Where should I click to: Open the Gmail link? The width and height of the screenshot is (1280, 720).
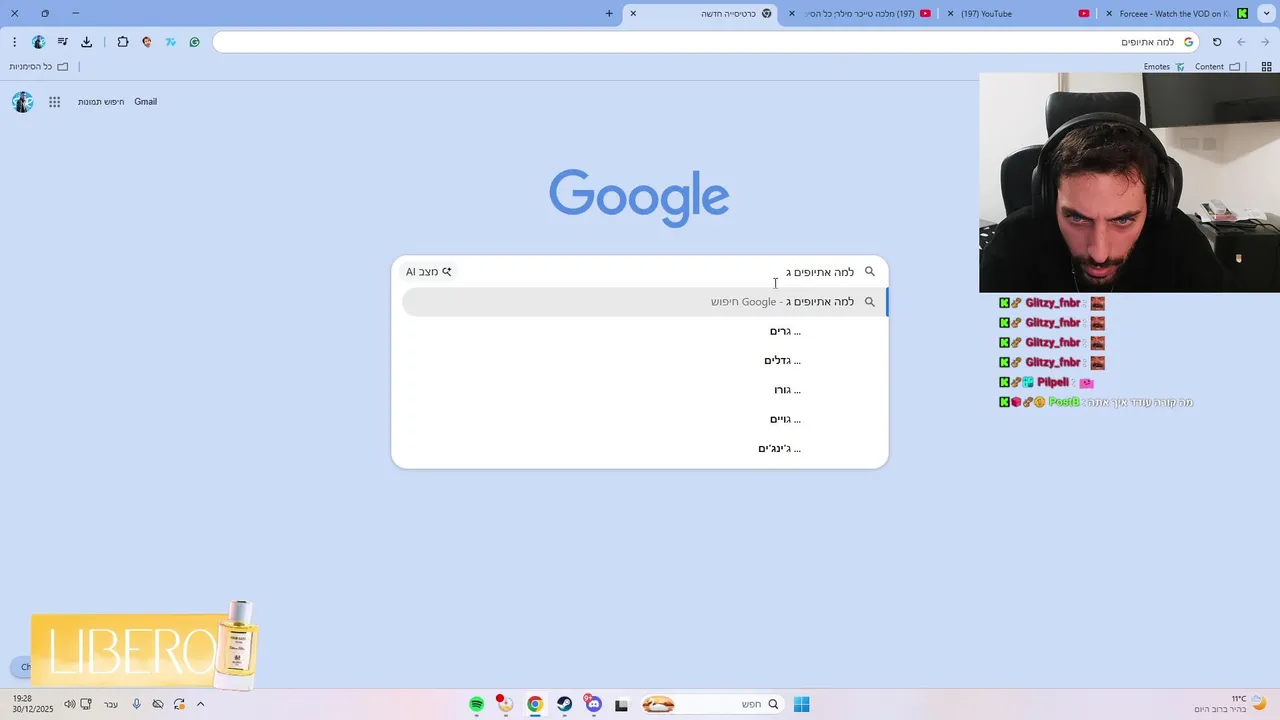pos(146,102)
